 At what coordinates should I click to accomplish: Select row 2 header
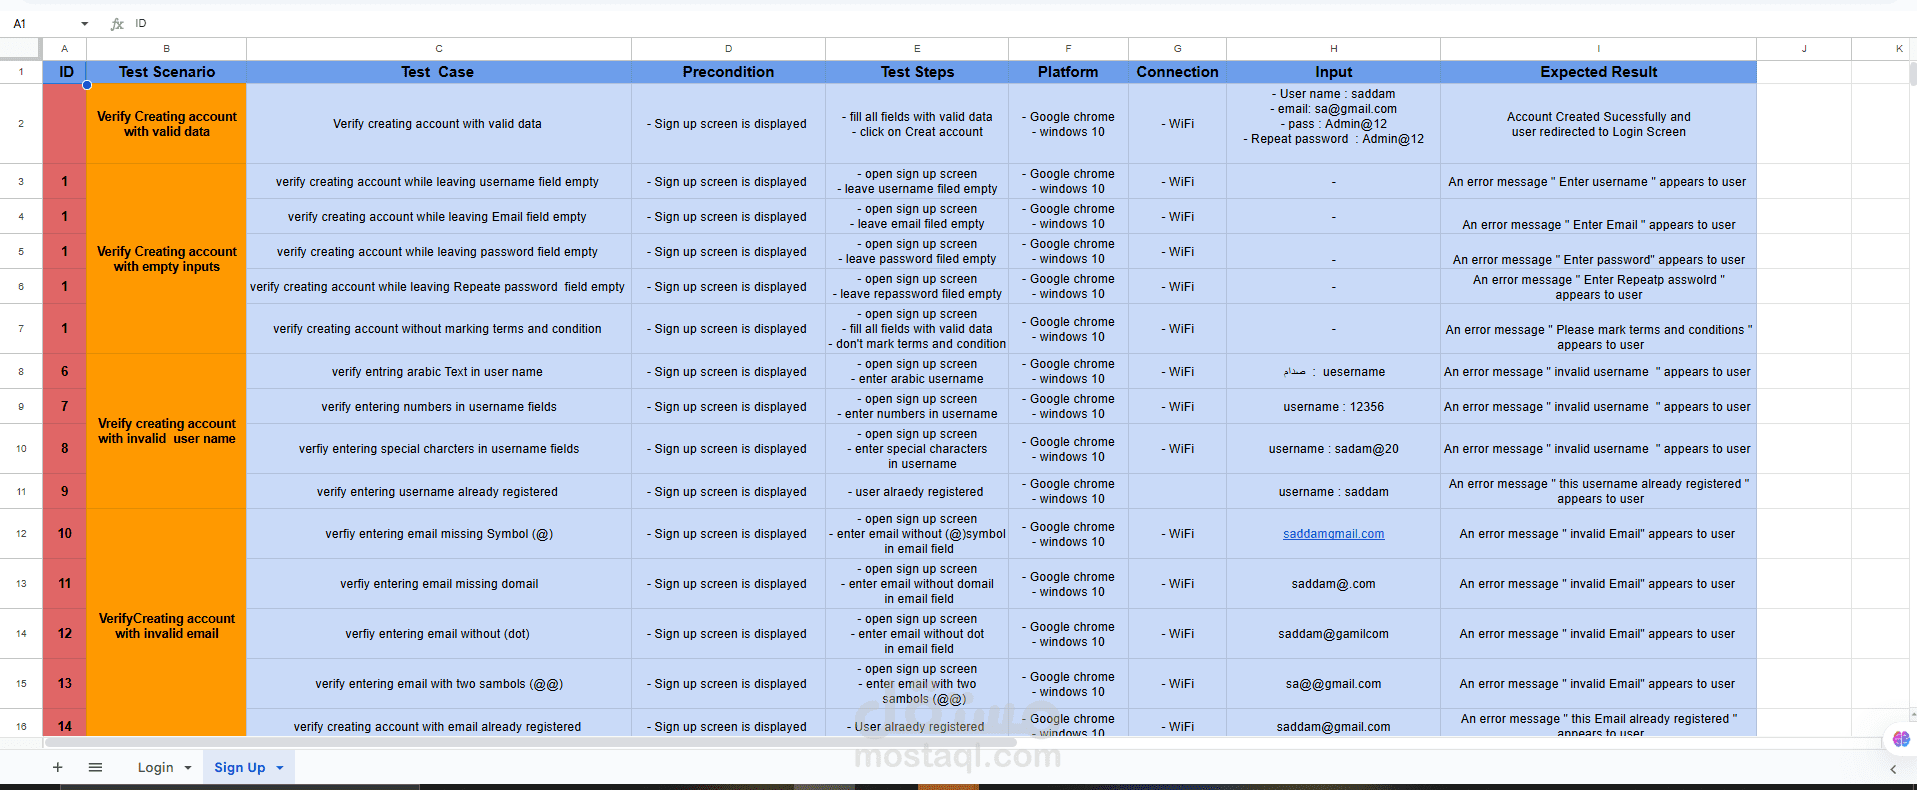[x=21, y=123]
